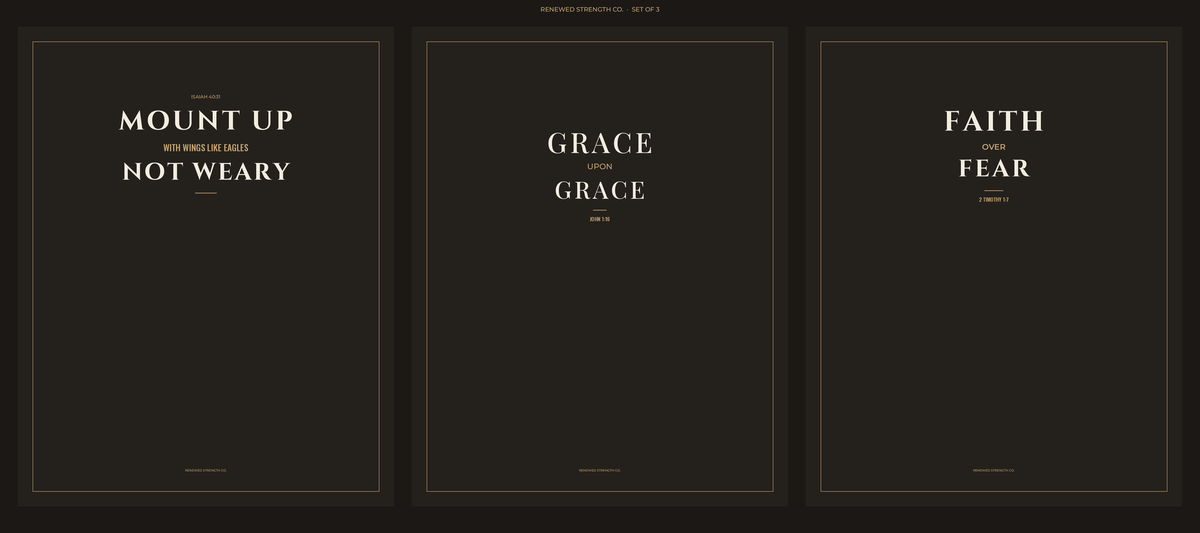Click the 'OVER' word on right poster
Screen dimensions: 1200x533
pyautogui.click(x=994, y=147)
